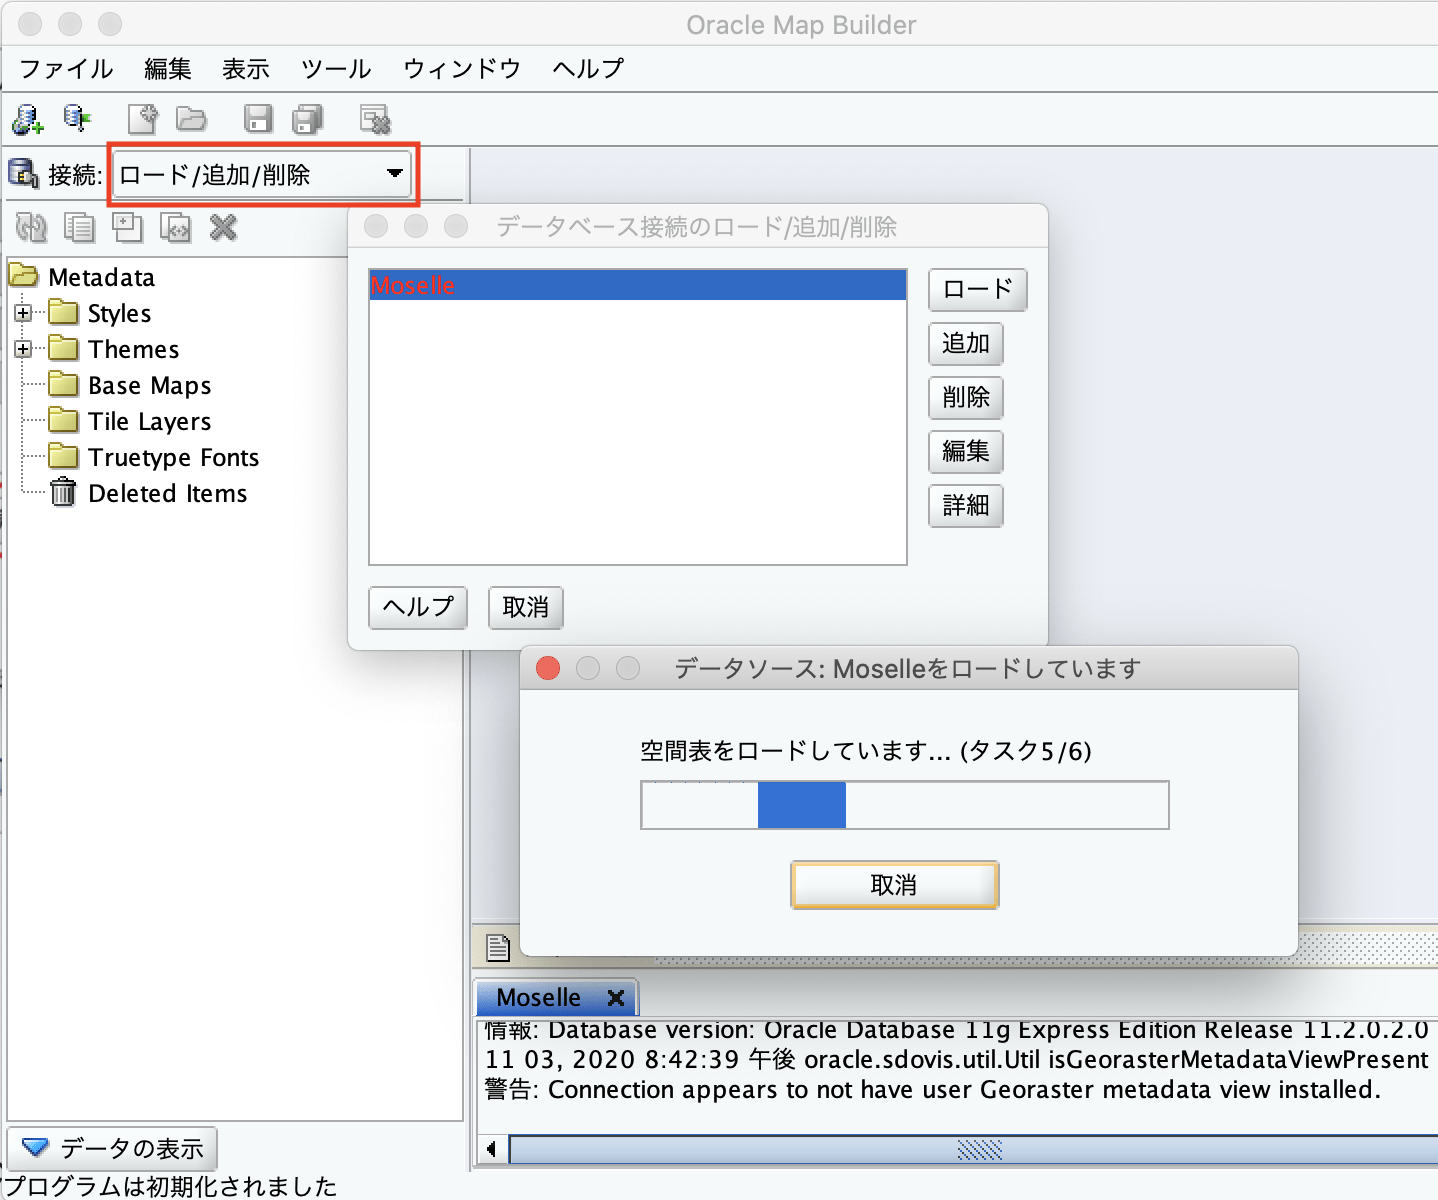
Task: Select the Moselle connection list entry
Action: tap(638, 285)
